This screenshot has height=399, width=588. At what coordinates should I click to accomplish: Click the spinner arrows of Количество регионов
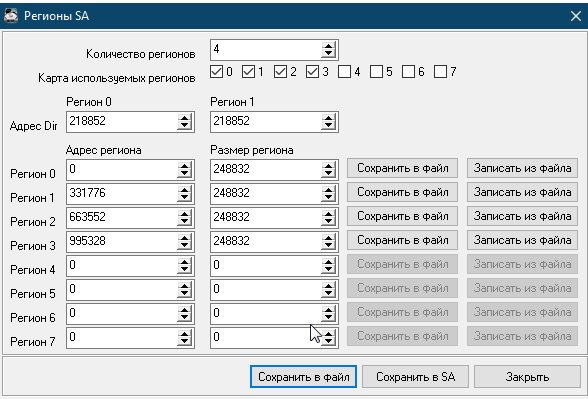tap(328, 50)
